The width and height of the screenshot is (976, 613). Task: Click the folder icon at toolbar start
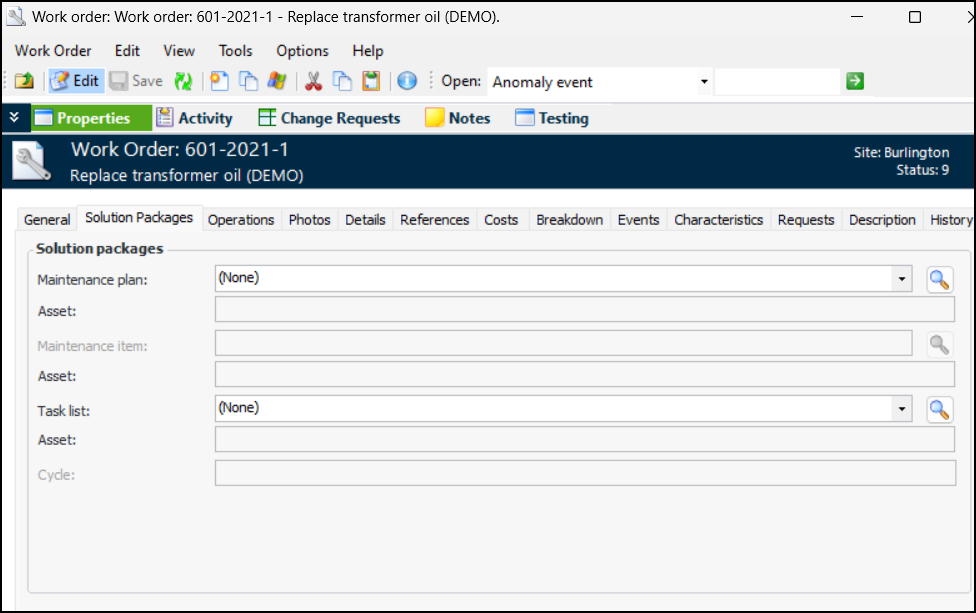tap(24, 82)
